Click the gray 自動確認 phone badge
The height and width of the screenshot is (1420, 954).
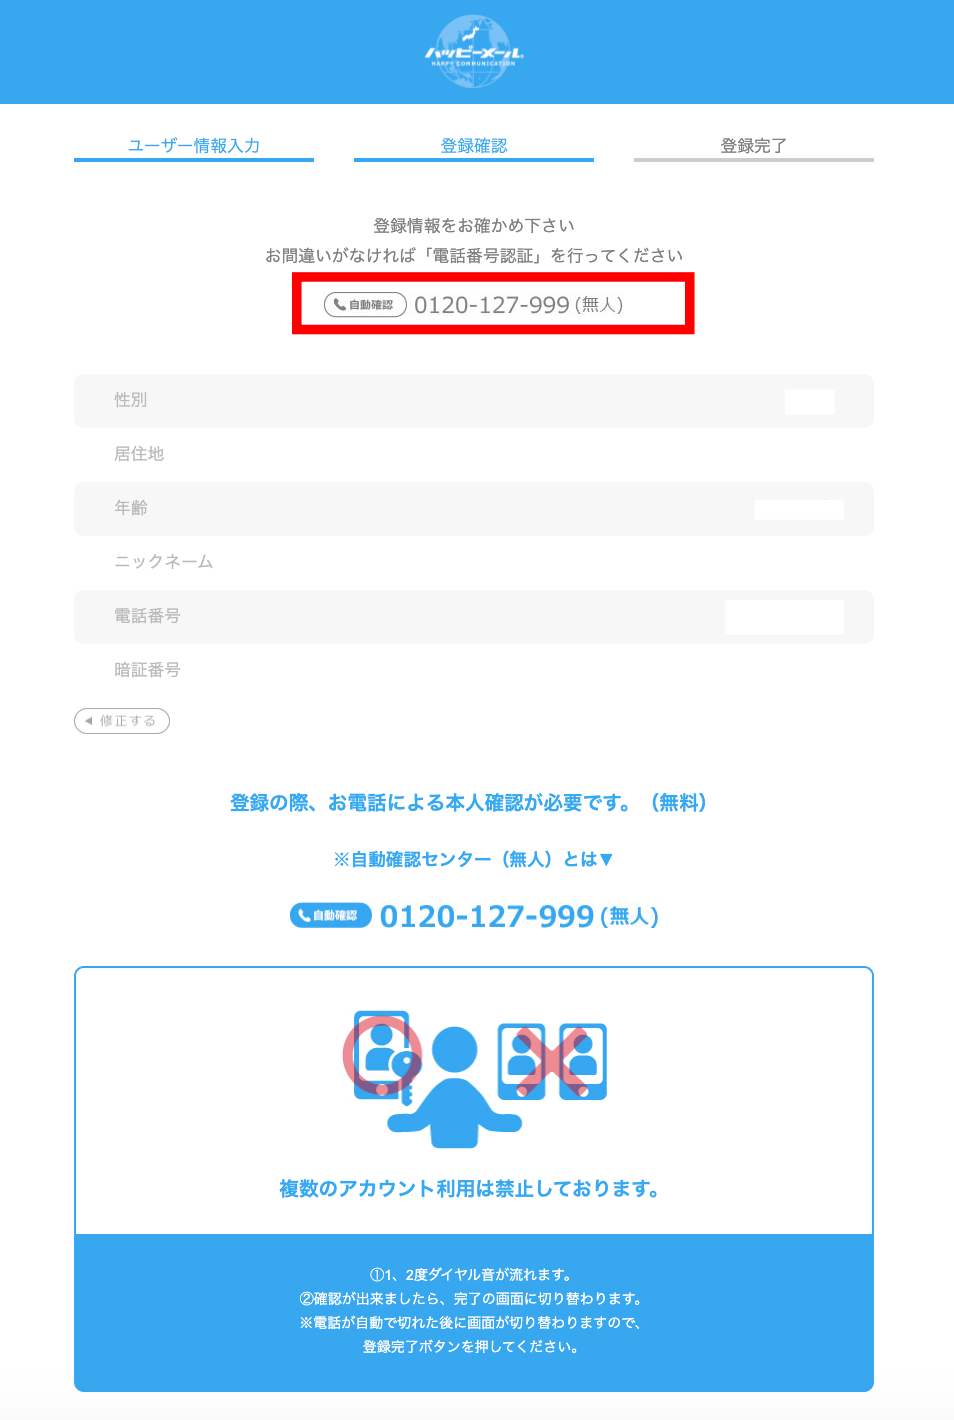click(x=365, y=305)
